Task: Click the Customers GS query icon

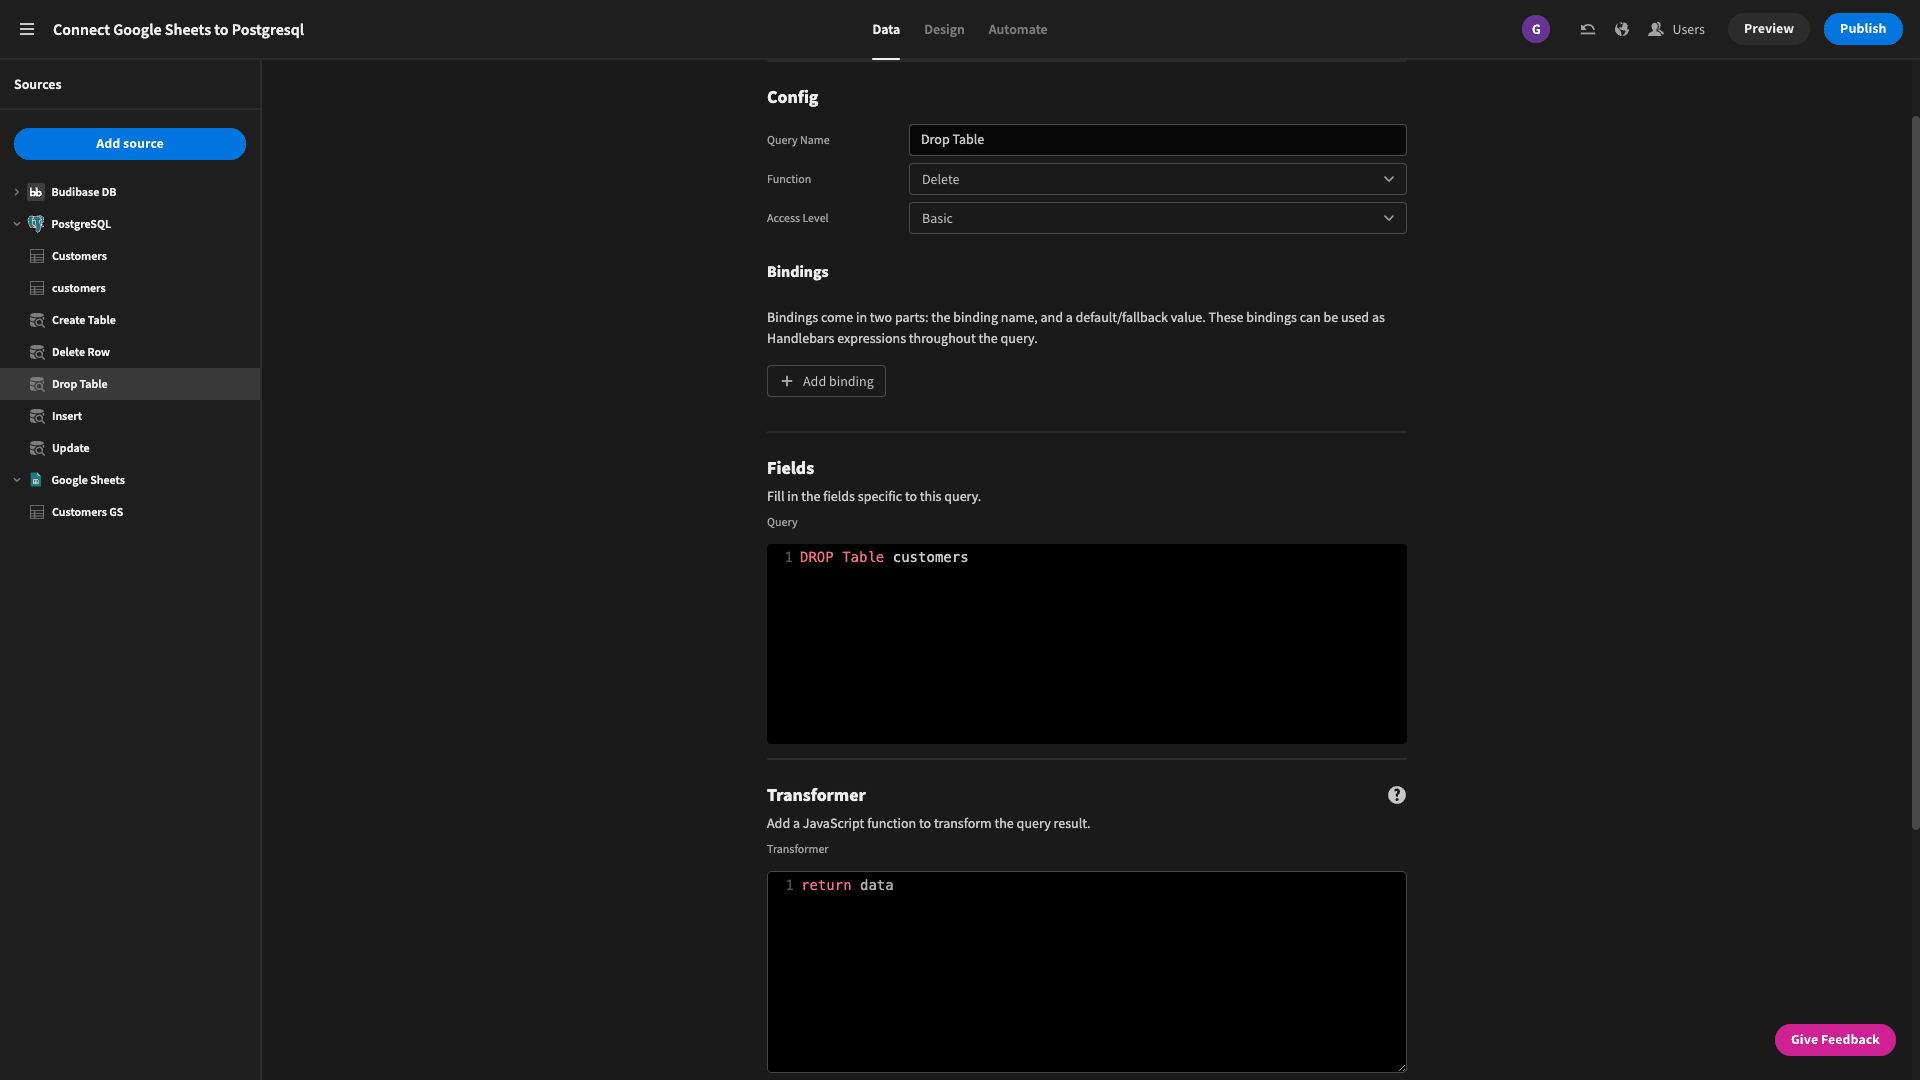Action: [36, 512]
